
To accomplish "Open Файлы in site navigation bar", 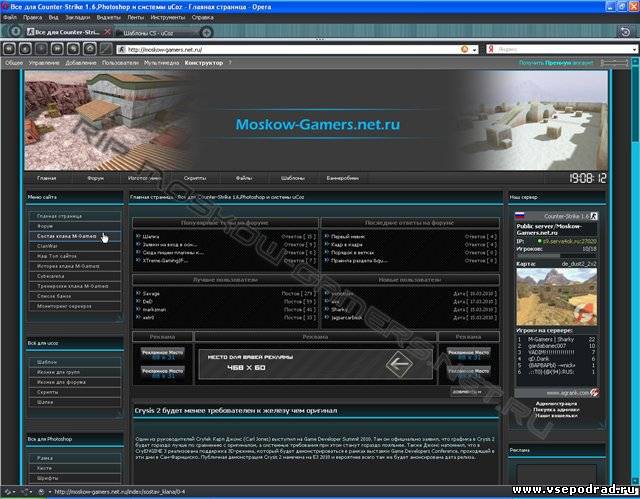I will [244, 178].
